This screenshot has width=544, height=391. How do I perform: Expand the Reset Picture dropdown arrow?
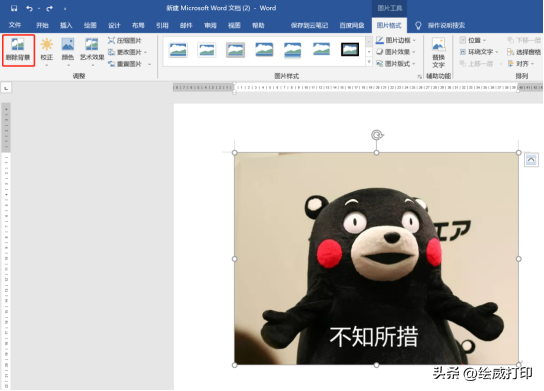tap(150, 64)
